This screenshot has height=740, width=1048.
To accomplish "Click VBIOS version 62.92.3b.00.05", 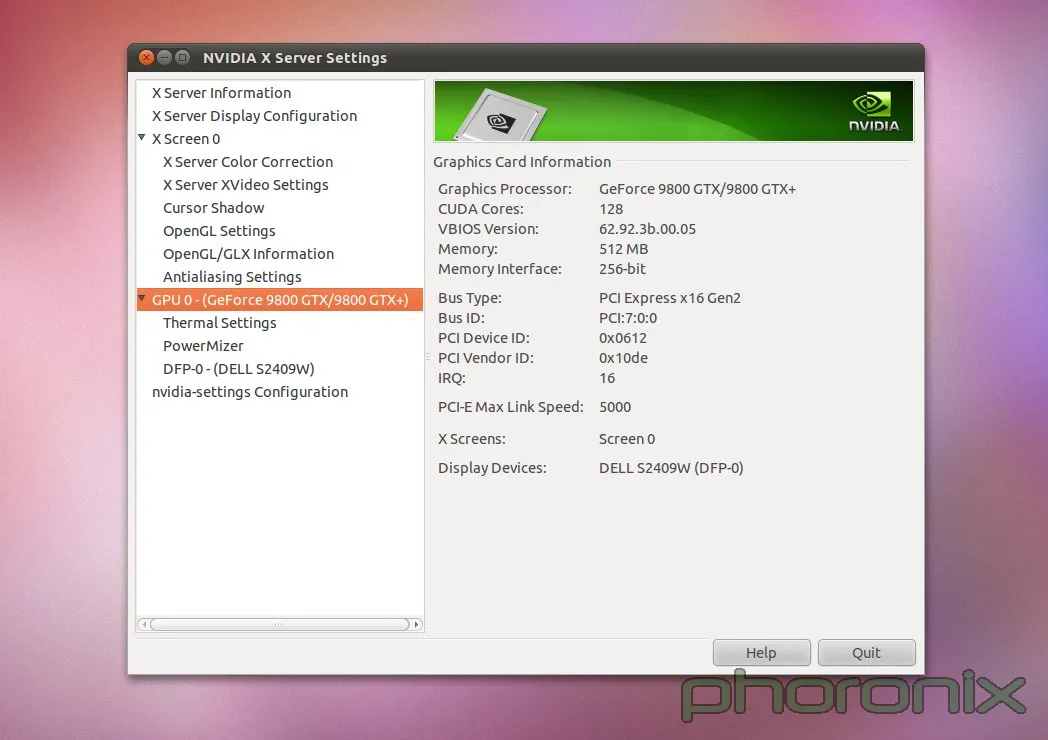I will (x=647, y=229).
